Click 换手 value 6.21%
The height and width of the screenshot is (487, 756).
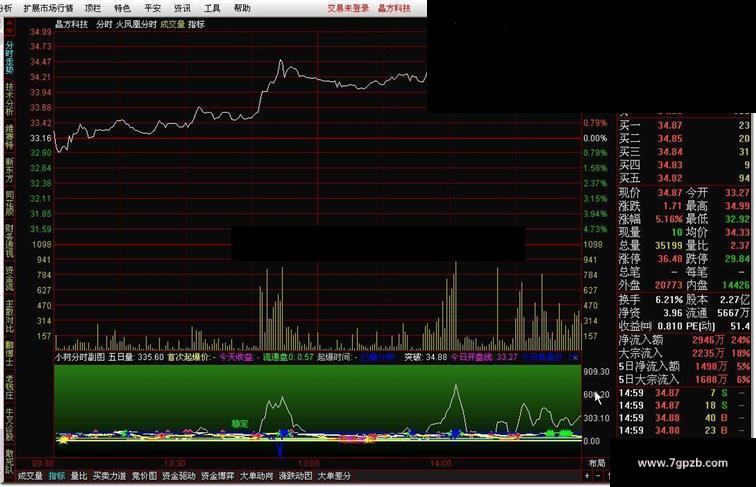point(669,299)
